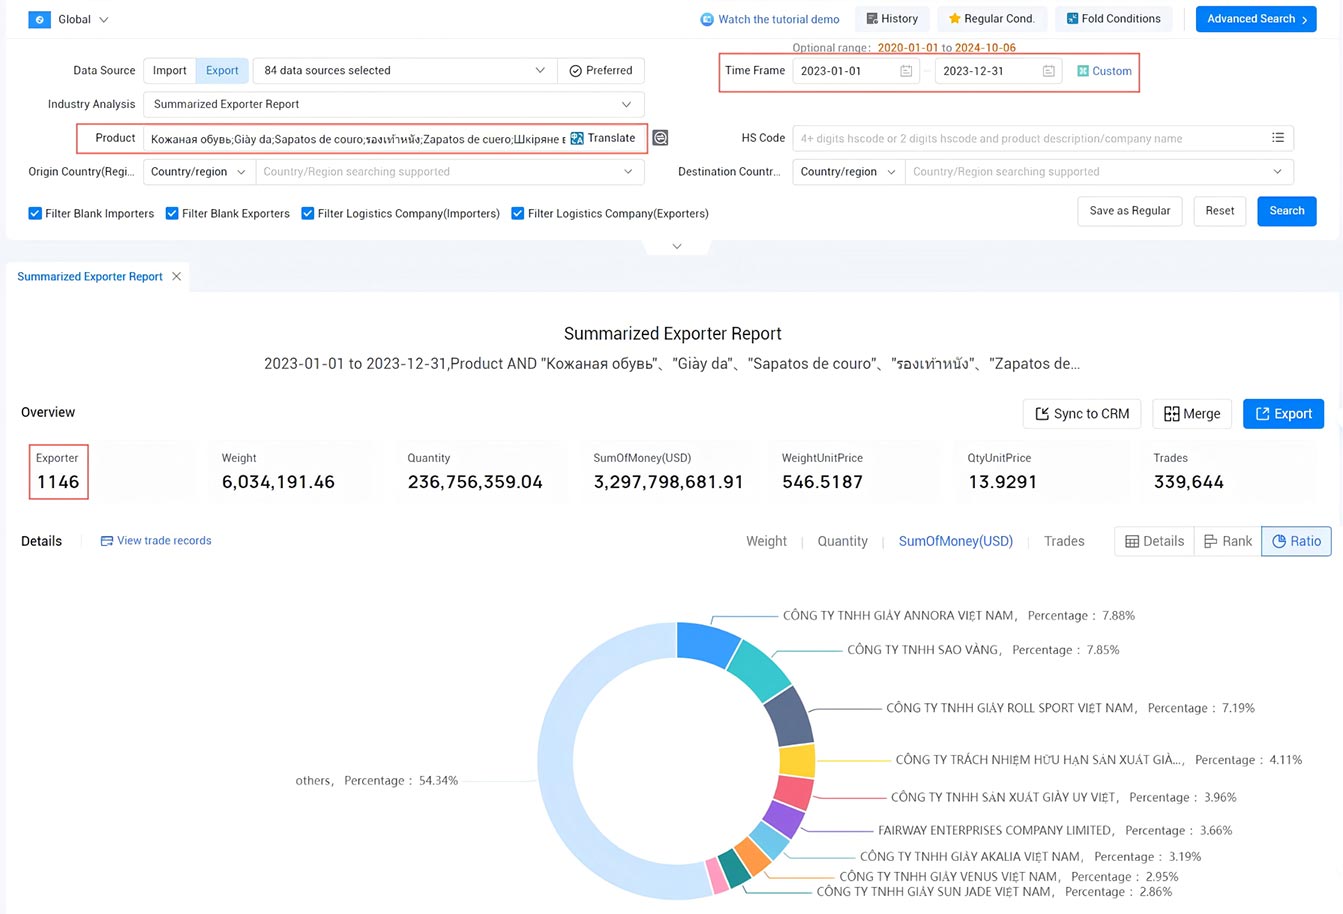Select the Export data source toggle

pyautogui.click(x=222, y=71)
